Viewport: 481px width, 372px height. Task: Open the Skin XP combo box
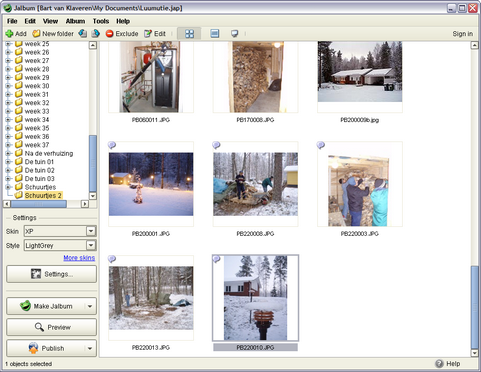coord(60,231)
